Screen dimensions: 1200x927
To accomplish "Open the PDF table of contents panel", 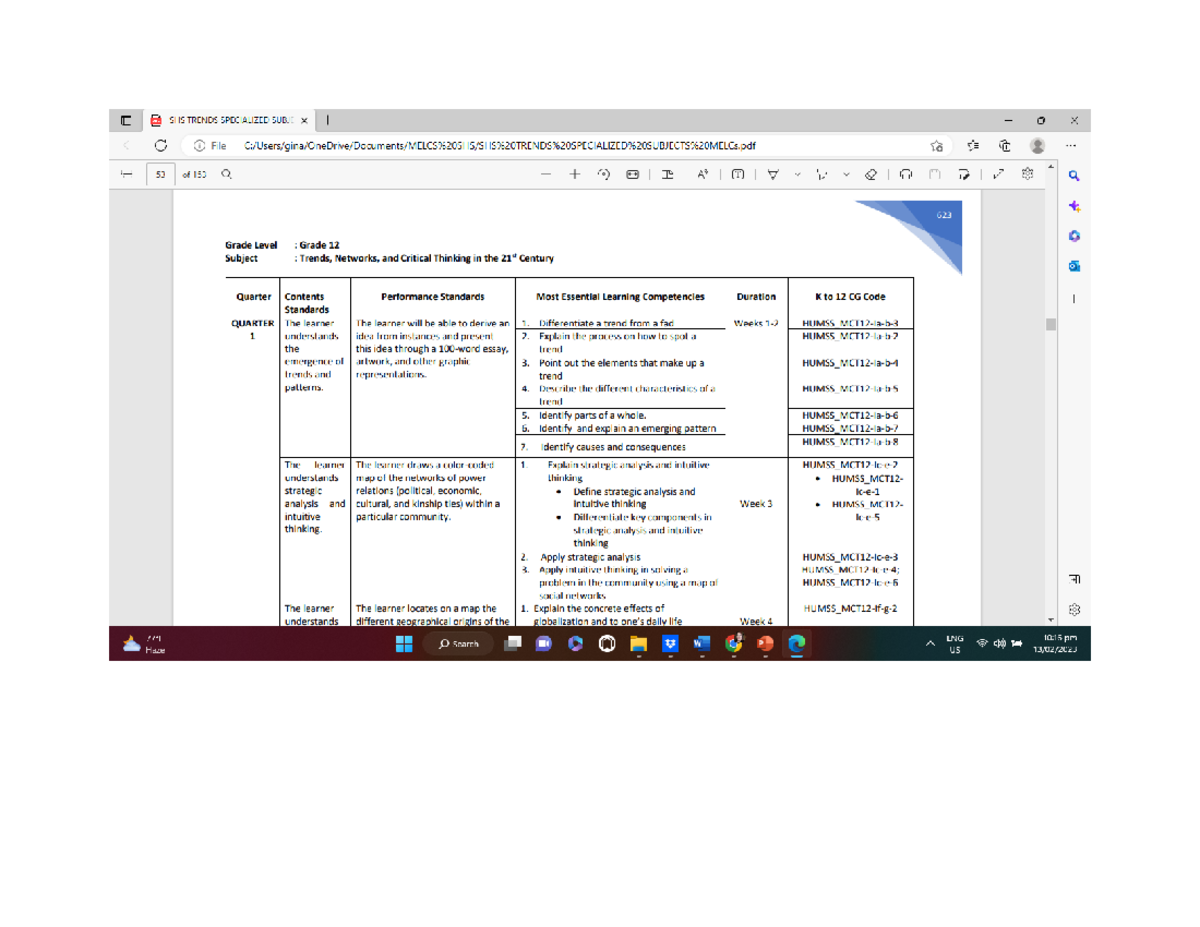I will click(127, 174).
